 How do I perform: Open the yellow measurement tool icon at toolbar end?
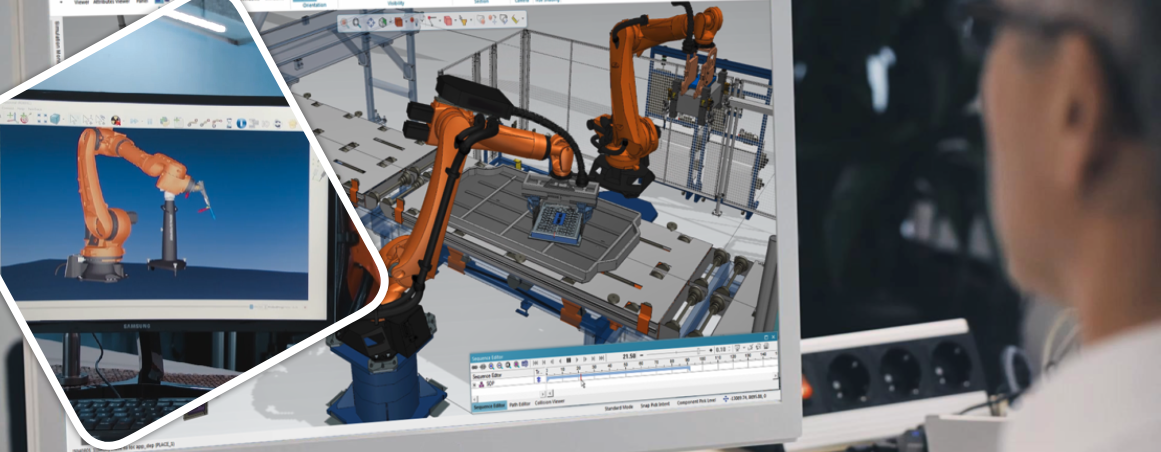pos(515,19)
